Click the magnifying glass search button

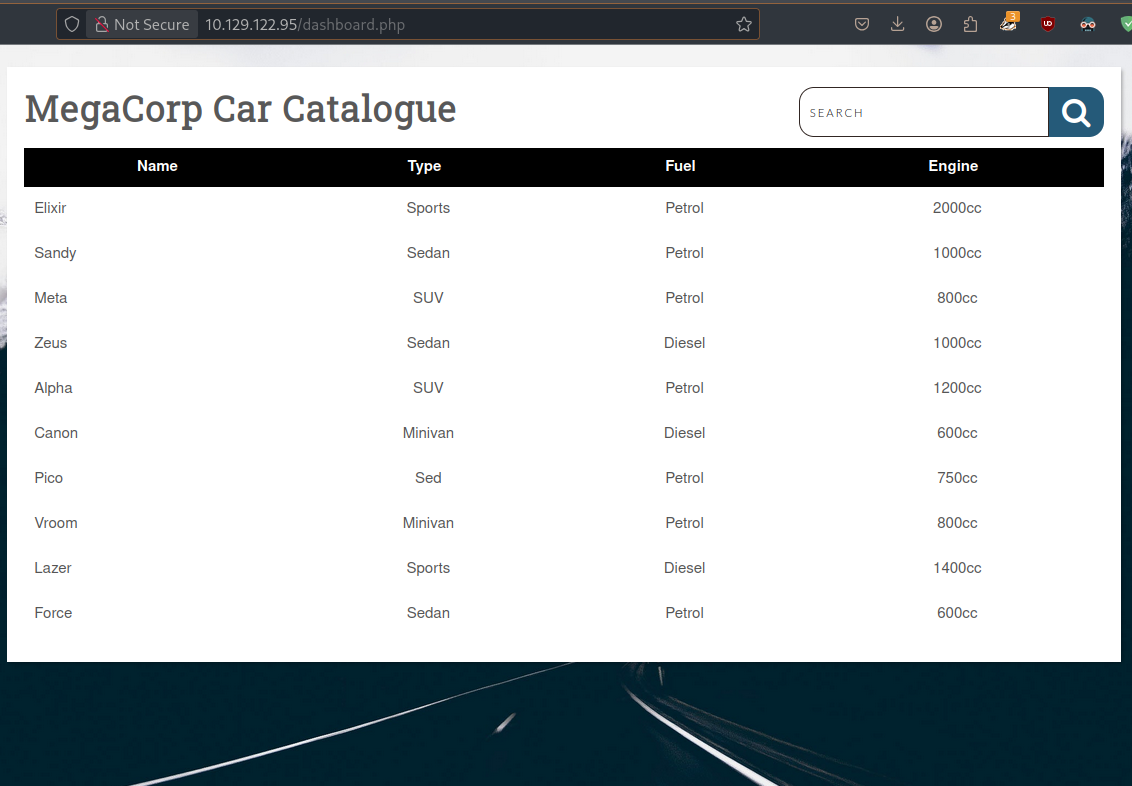1076,112
